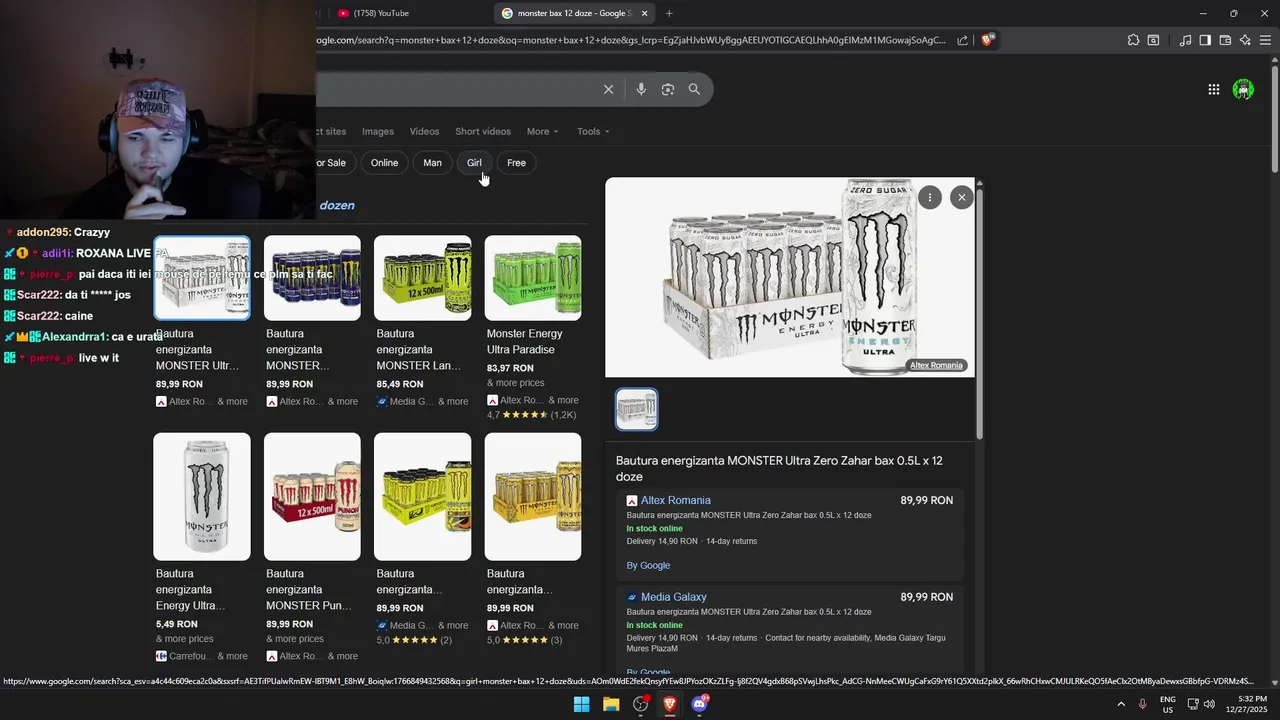Open the Images search tab
Viewport: 1280px width, 720px height.
click(x=378, y=131)
